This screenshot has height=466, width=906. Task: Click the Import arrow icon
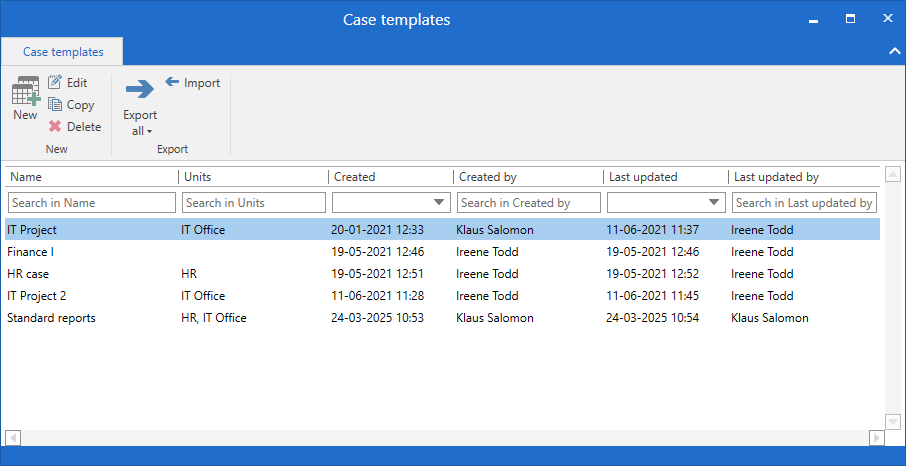(172, 83)
